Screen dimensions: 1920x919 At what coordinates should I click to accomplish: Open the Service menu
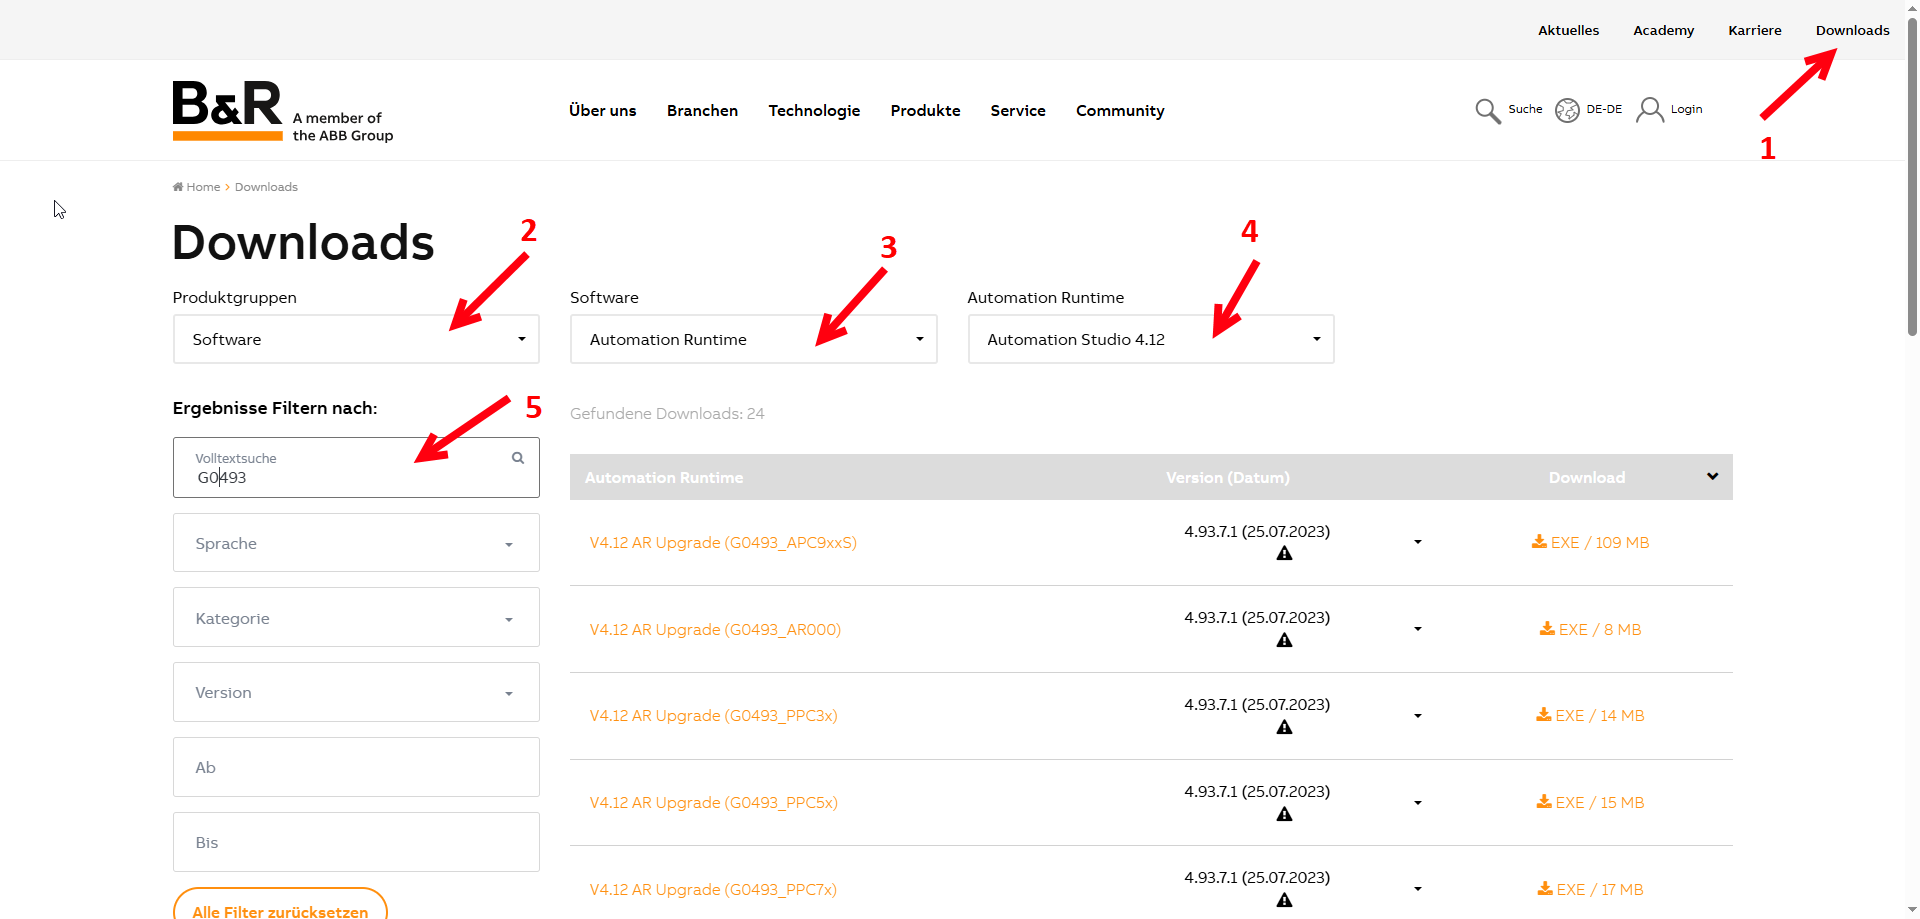tap(1018, 111)
